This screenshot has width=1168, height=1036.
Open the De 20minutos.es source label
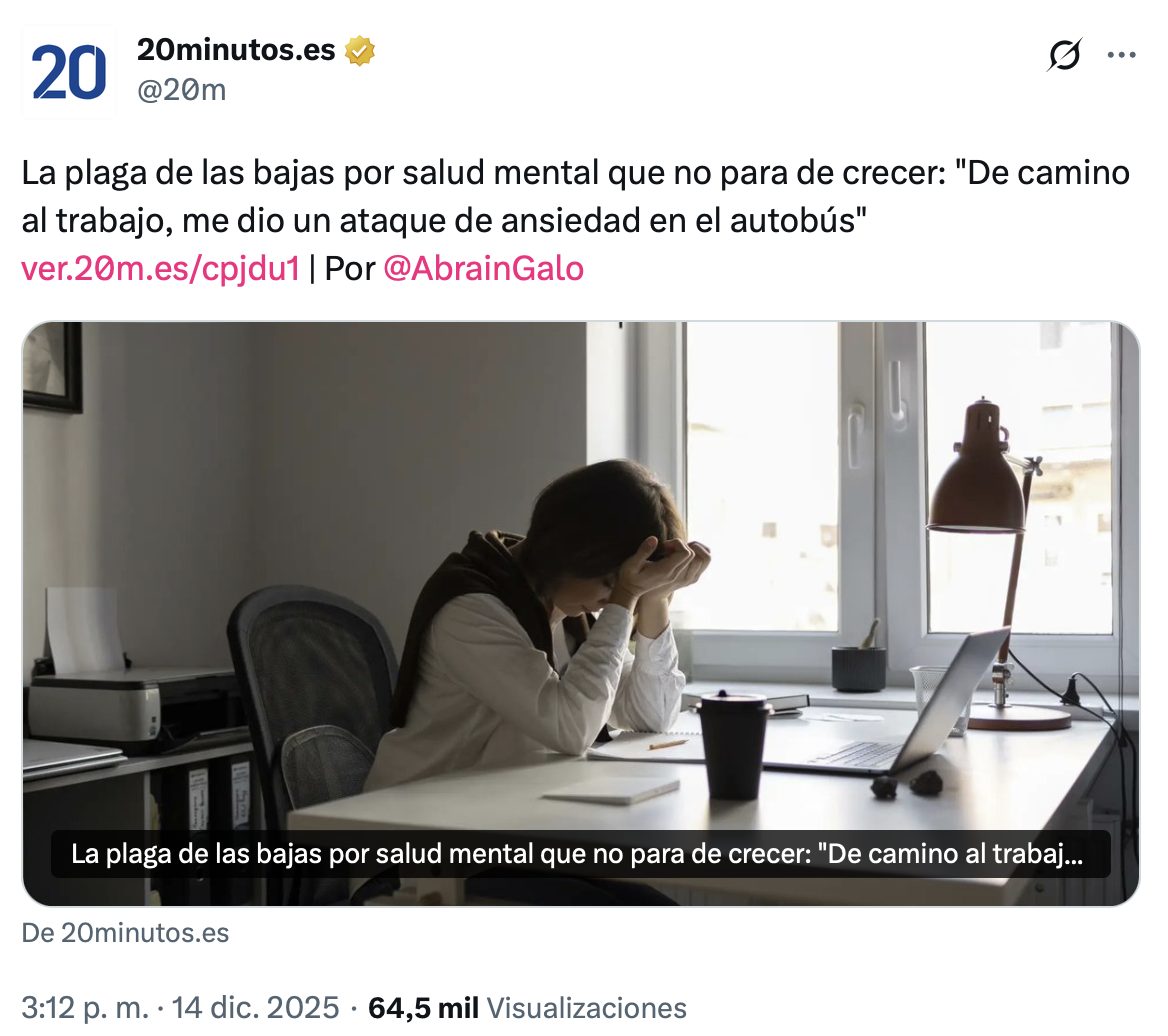click(x=125, y=932)
